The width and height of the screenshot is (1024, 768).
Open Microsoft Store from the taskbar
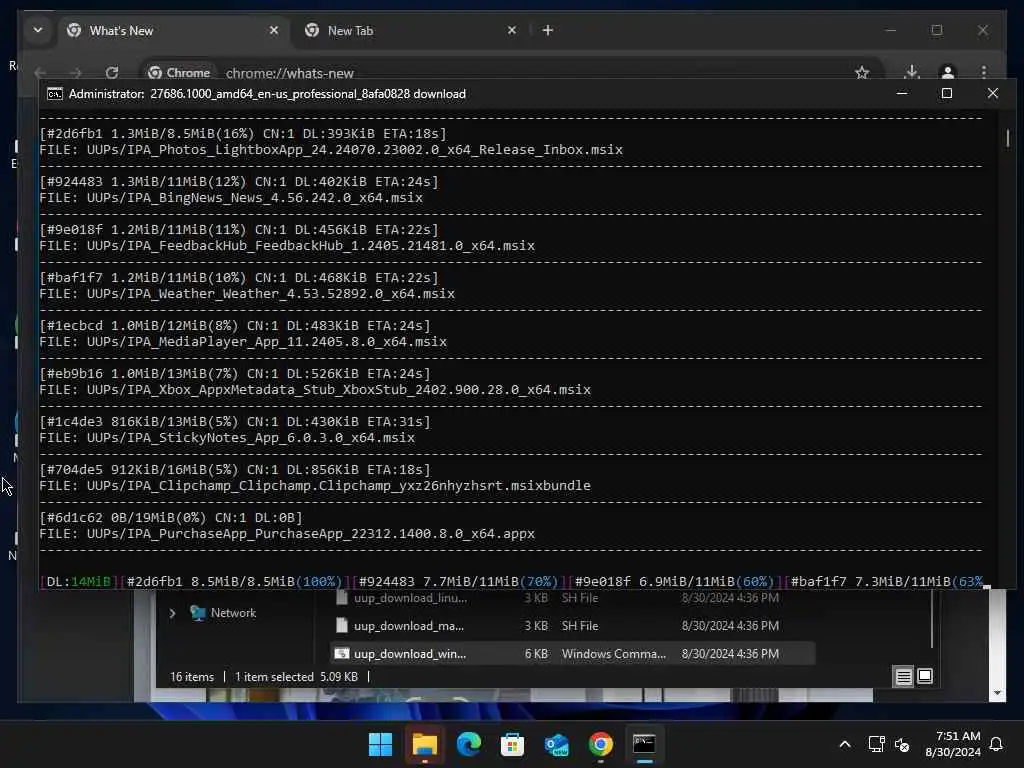[512, 744]
